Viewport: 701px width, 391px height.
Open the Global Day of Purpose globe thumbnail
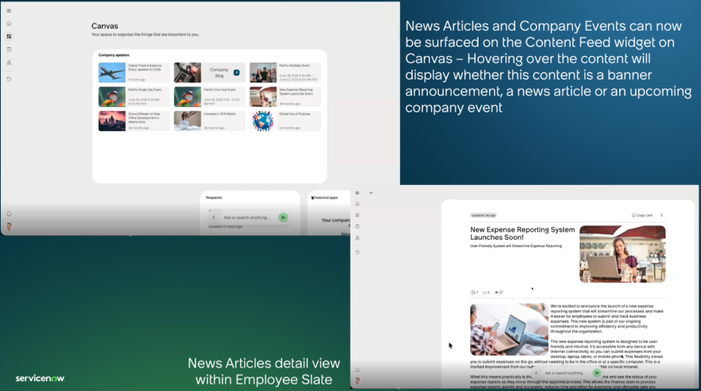tap(263, 121)
